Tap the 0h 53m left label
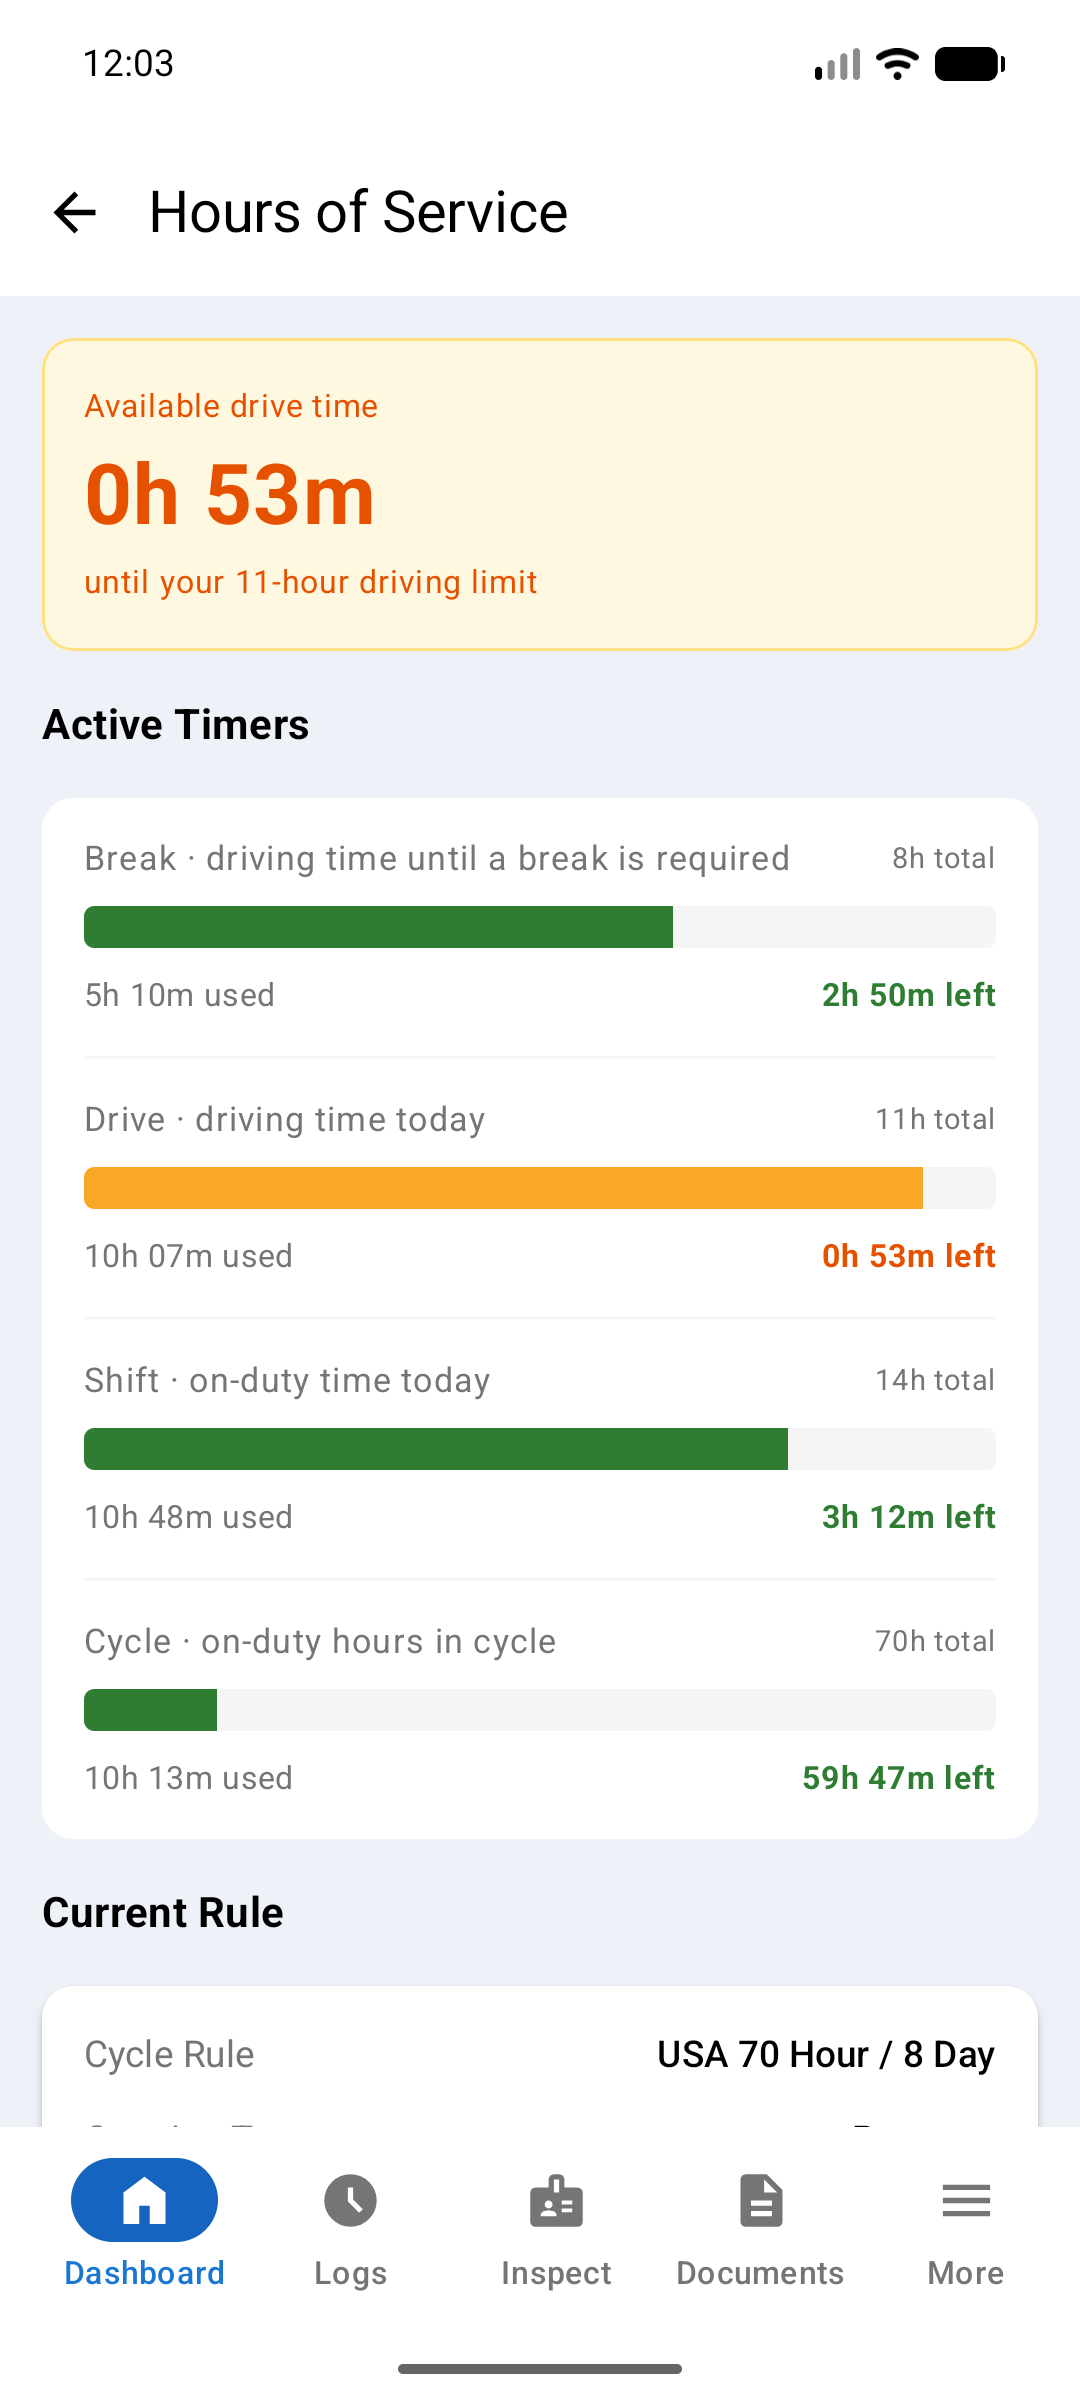This screenshot has width=1080, height=2400. coord(908,1256)
